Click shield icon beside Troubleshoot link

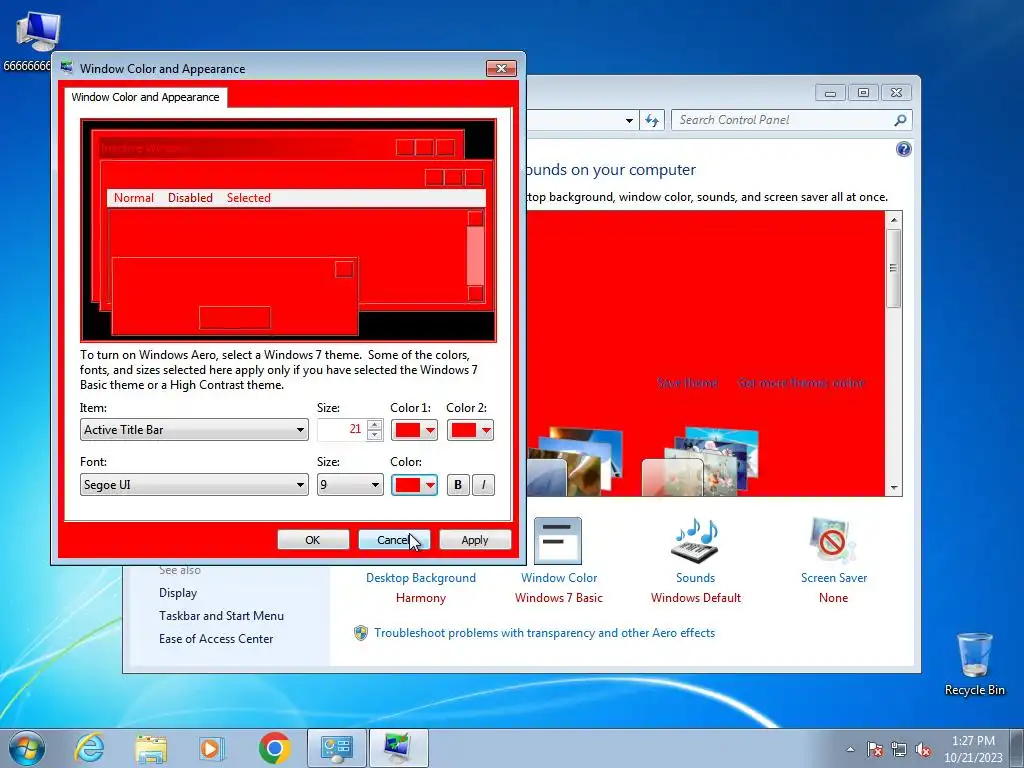click(x=360, y=633)
